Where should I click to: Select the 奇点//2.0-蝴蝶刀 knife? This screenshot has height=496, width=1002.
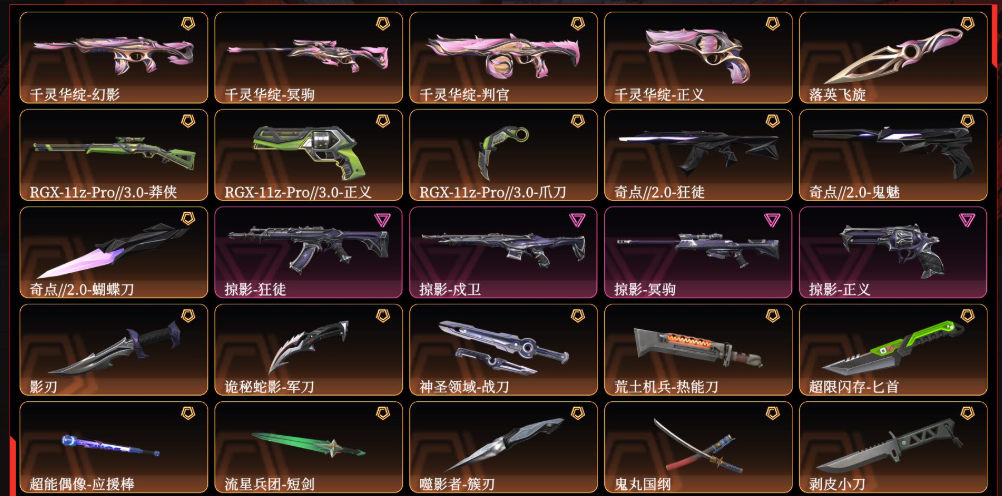[114, 252]
